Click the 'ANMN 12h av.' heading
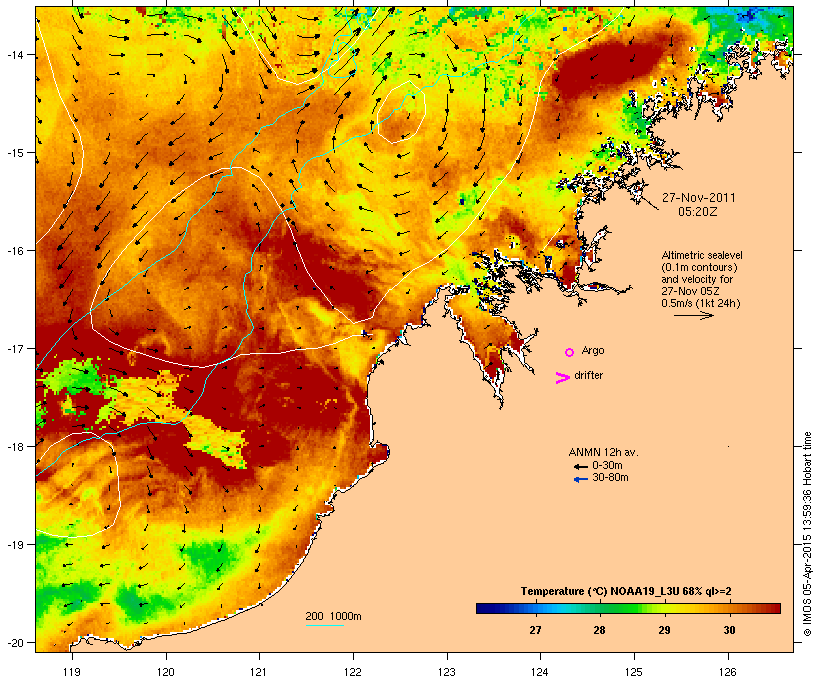Viewport: 820px width, 680px height. (603, 452)
